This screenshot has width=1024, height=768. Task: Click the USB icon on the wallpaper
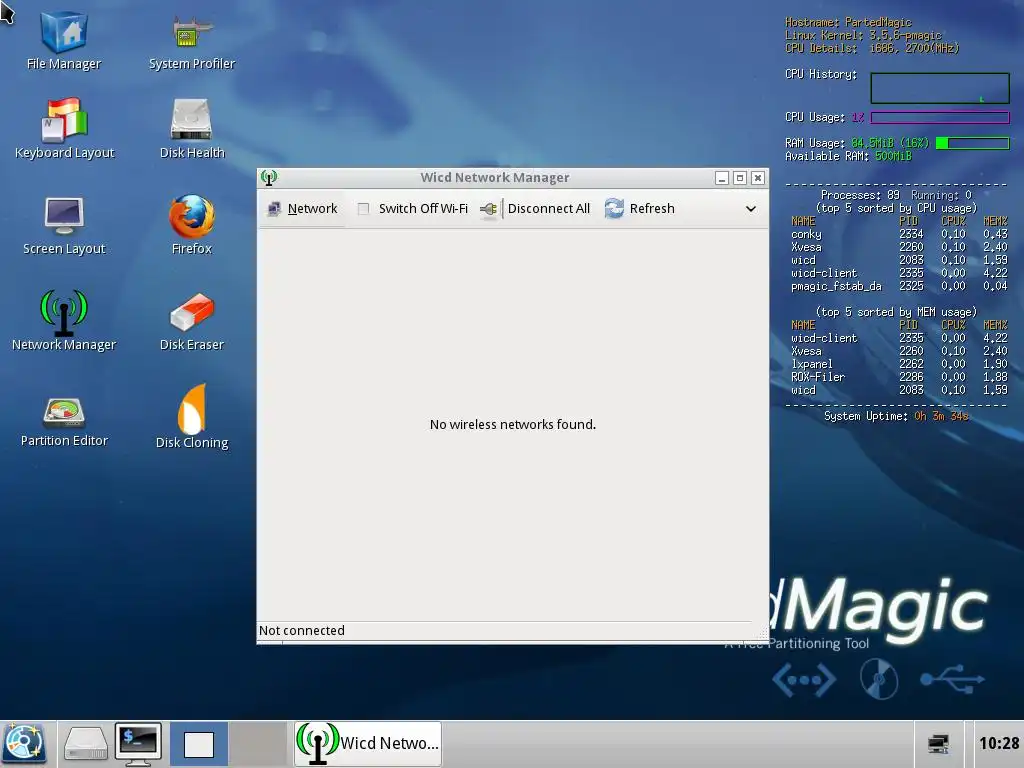click(952, 679)
